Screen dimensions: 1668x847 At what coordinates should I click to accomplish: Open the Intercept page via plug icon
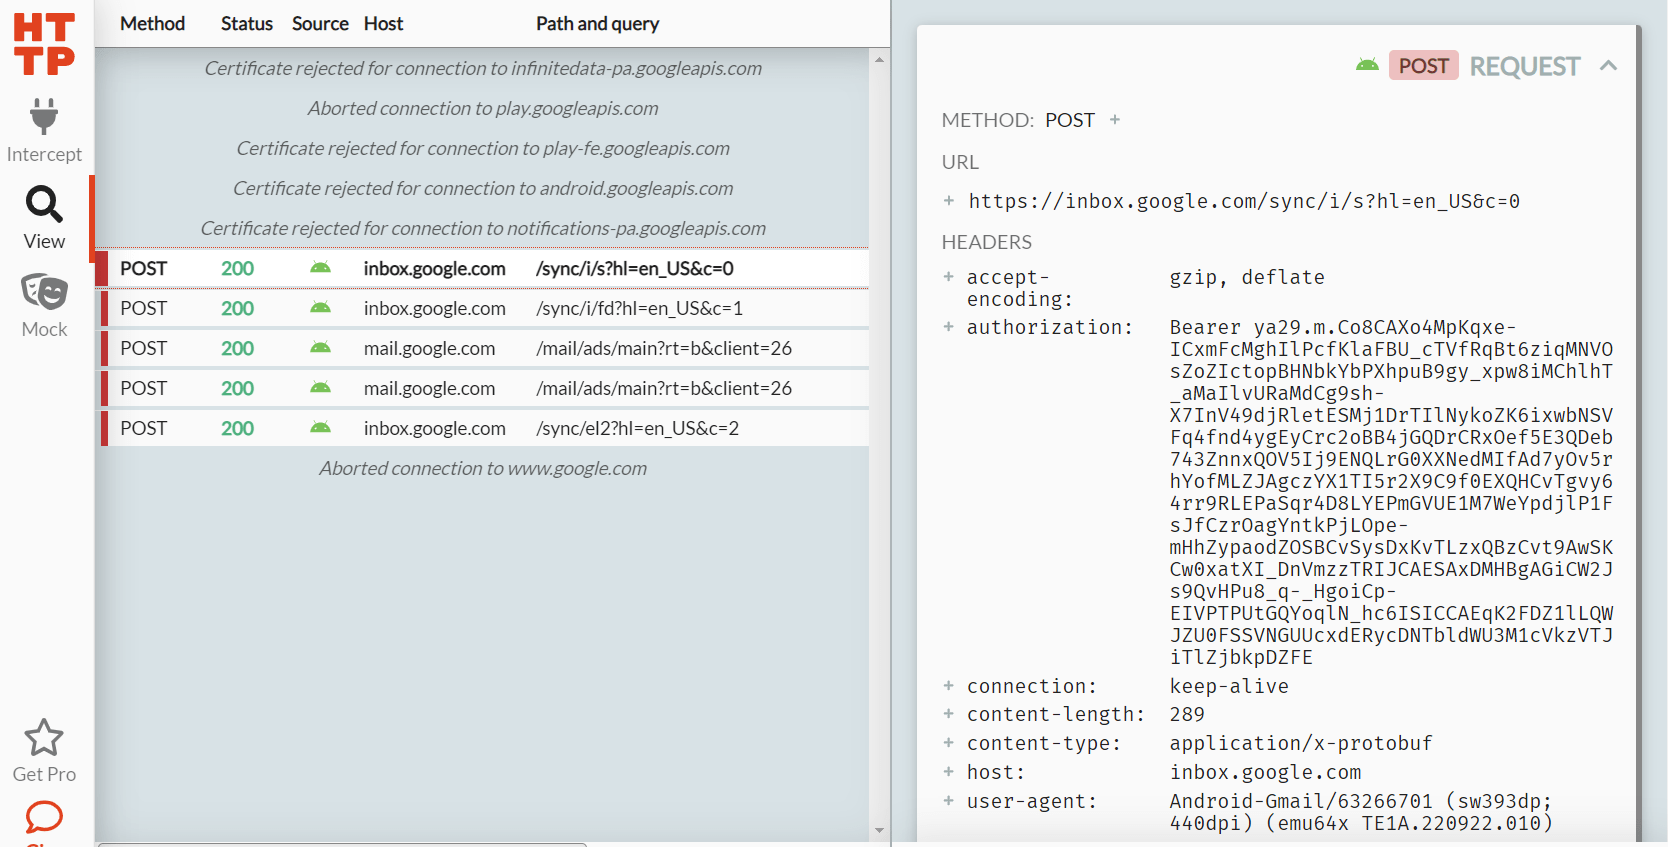tap(44, 116)
